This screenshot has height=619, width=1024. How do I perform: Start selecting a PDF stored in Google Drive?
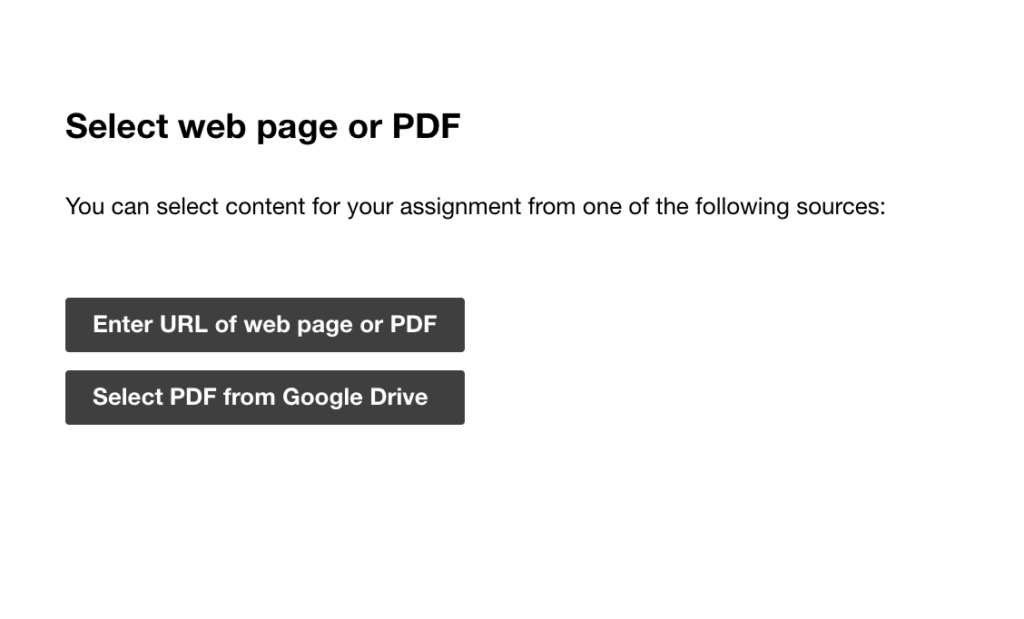(x=264, y=397)
